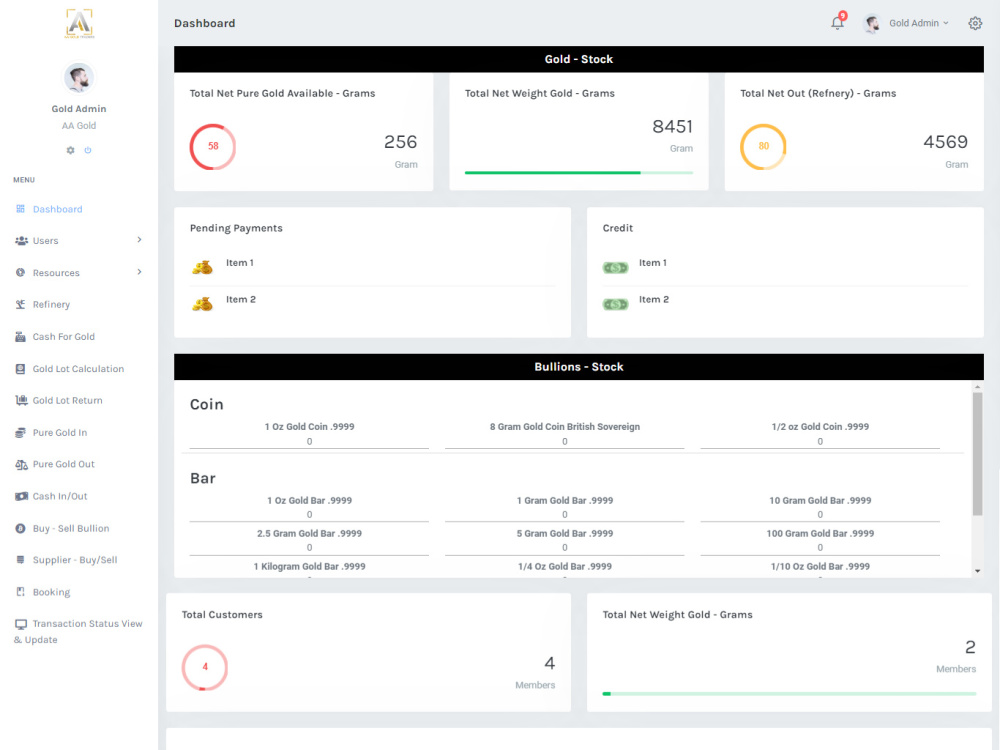Image resolution: width=1000 pixels, height=750 pixels.
Task: Click progress bar under 2 Members
Action: 790,693
